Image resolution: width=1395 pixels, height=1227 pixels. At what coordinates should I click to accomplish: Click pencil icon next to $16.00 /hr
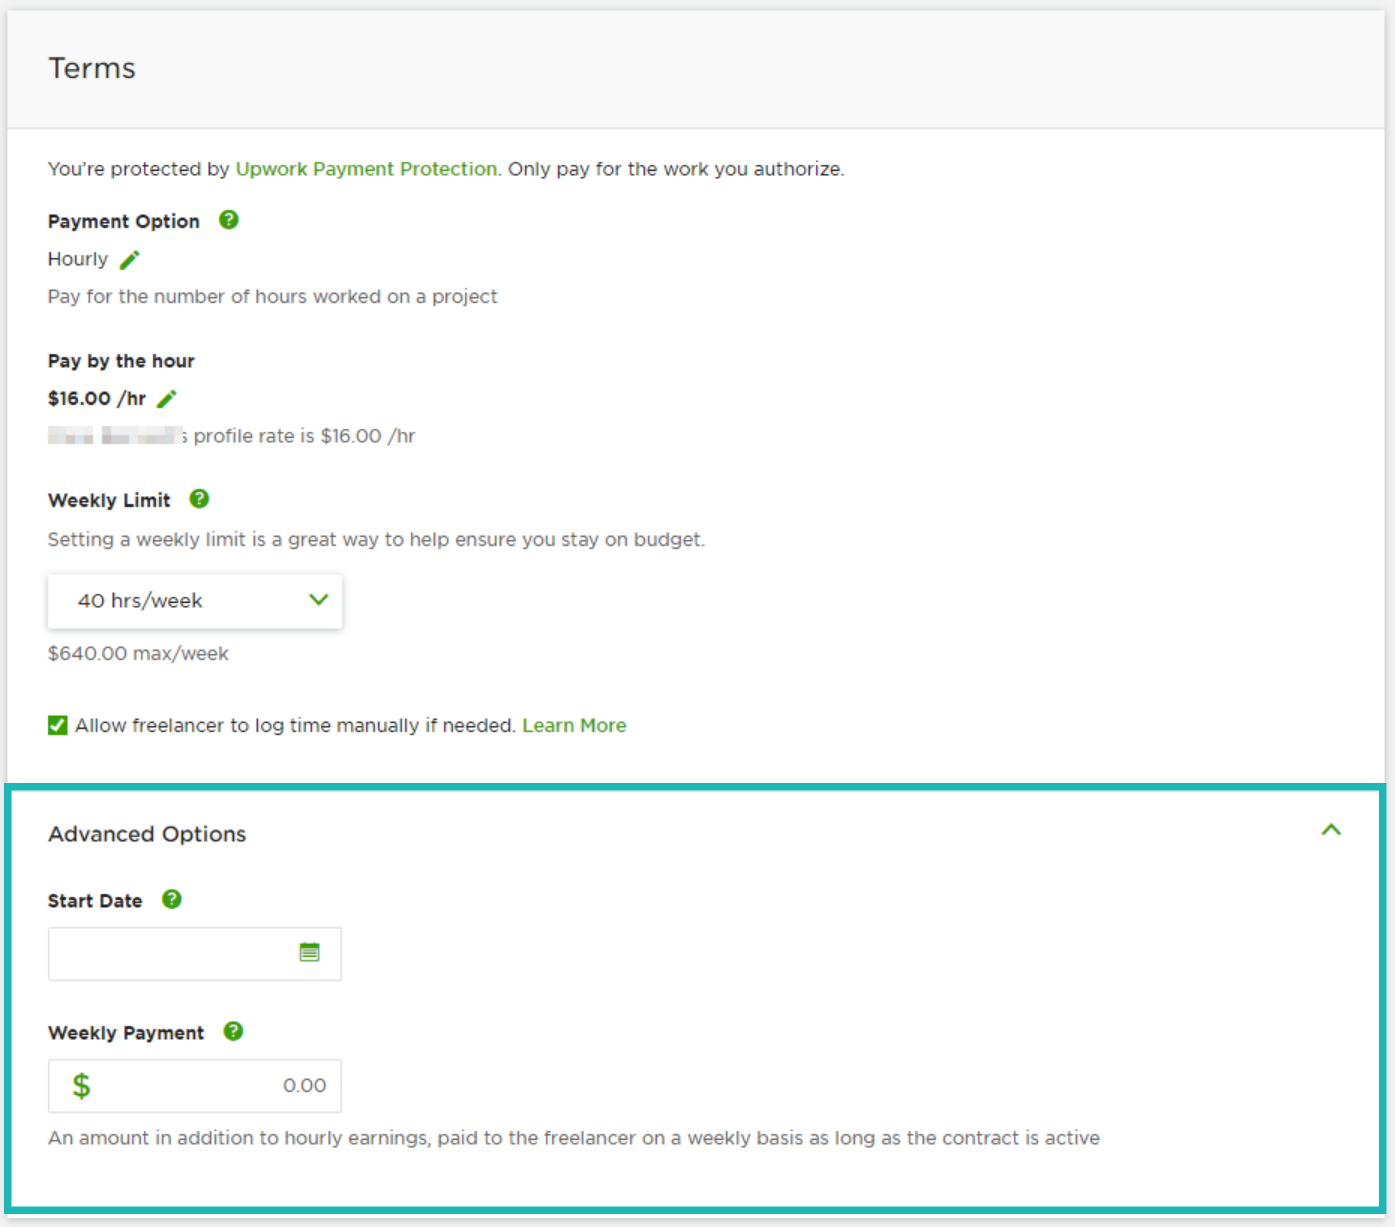tap(167, 399)
